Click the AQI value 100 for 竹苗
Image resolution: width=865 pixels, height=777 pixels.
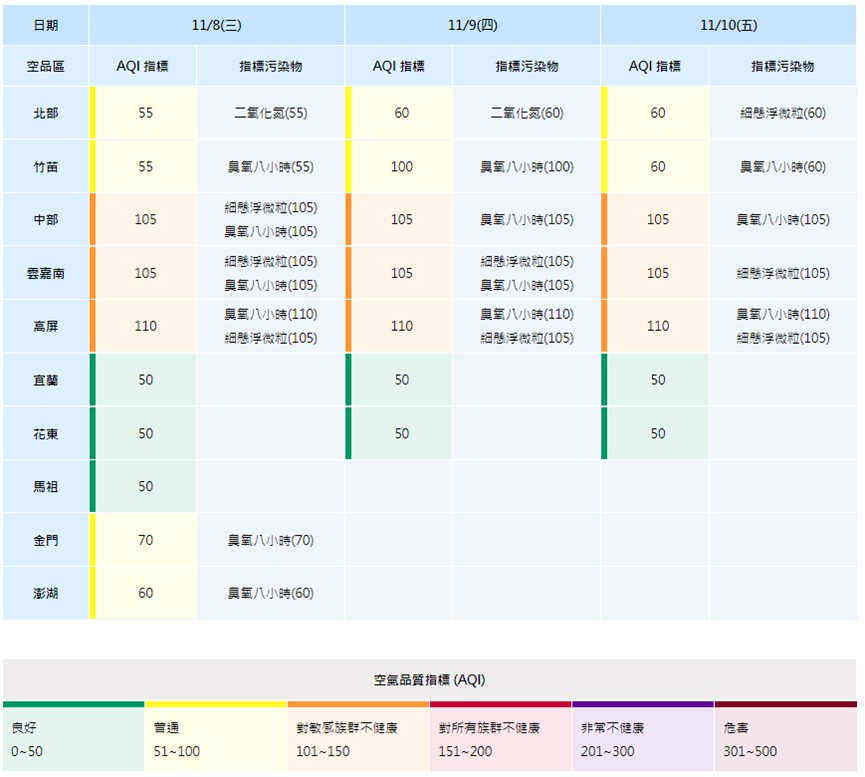pyautogui.click(x=402, y=166)
